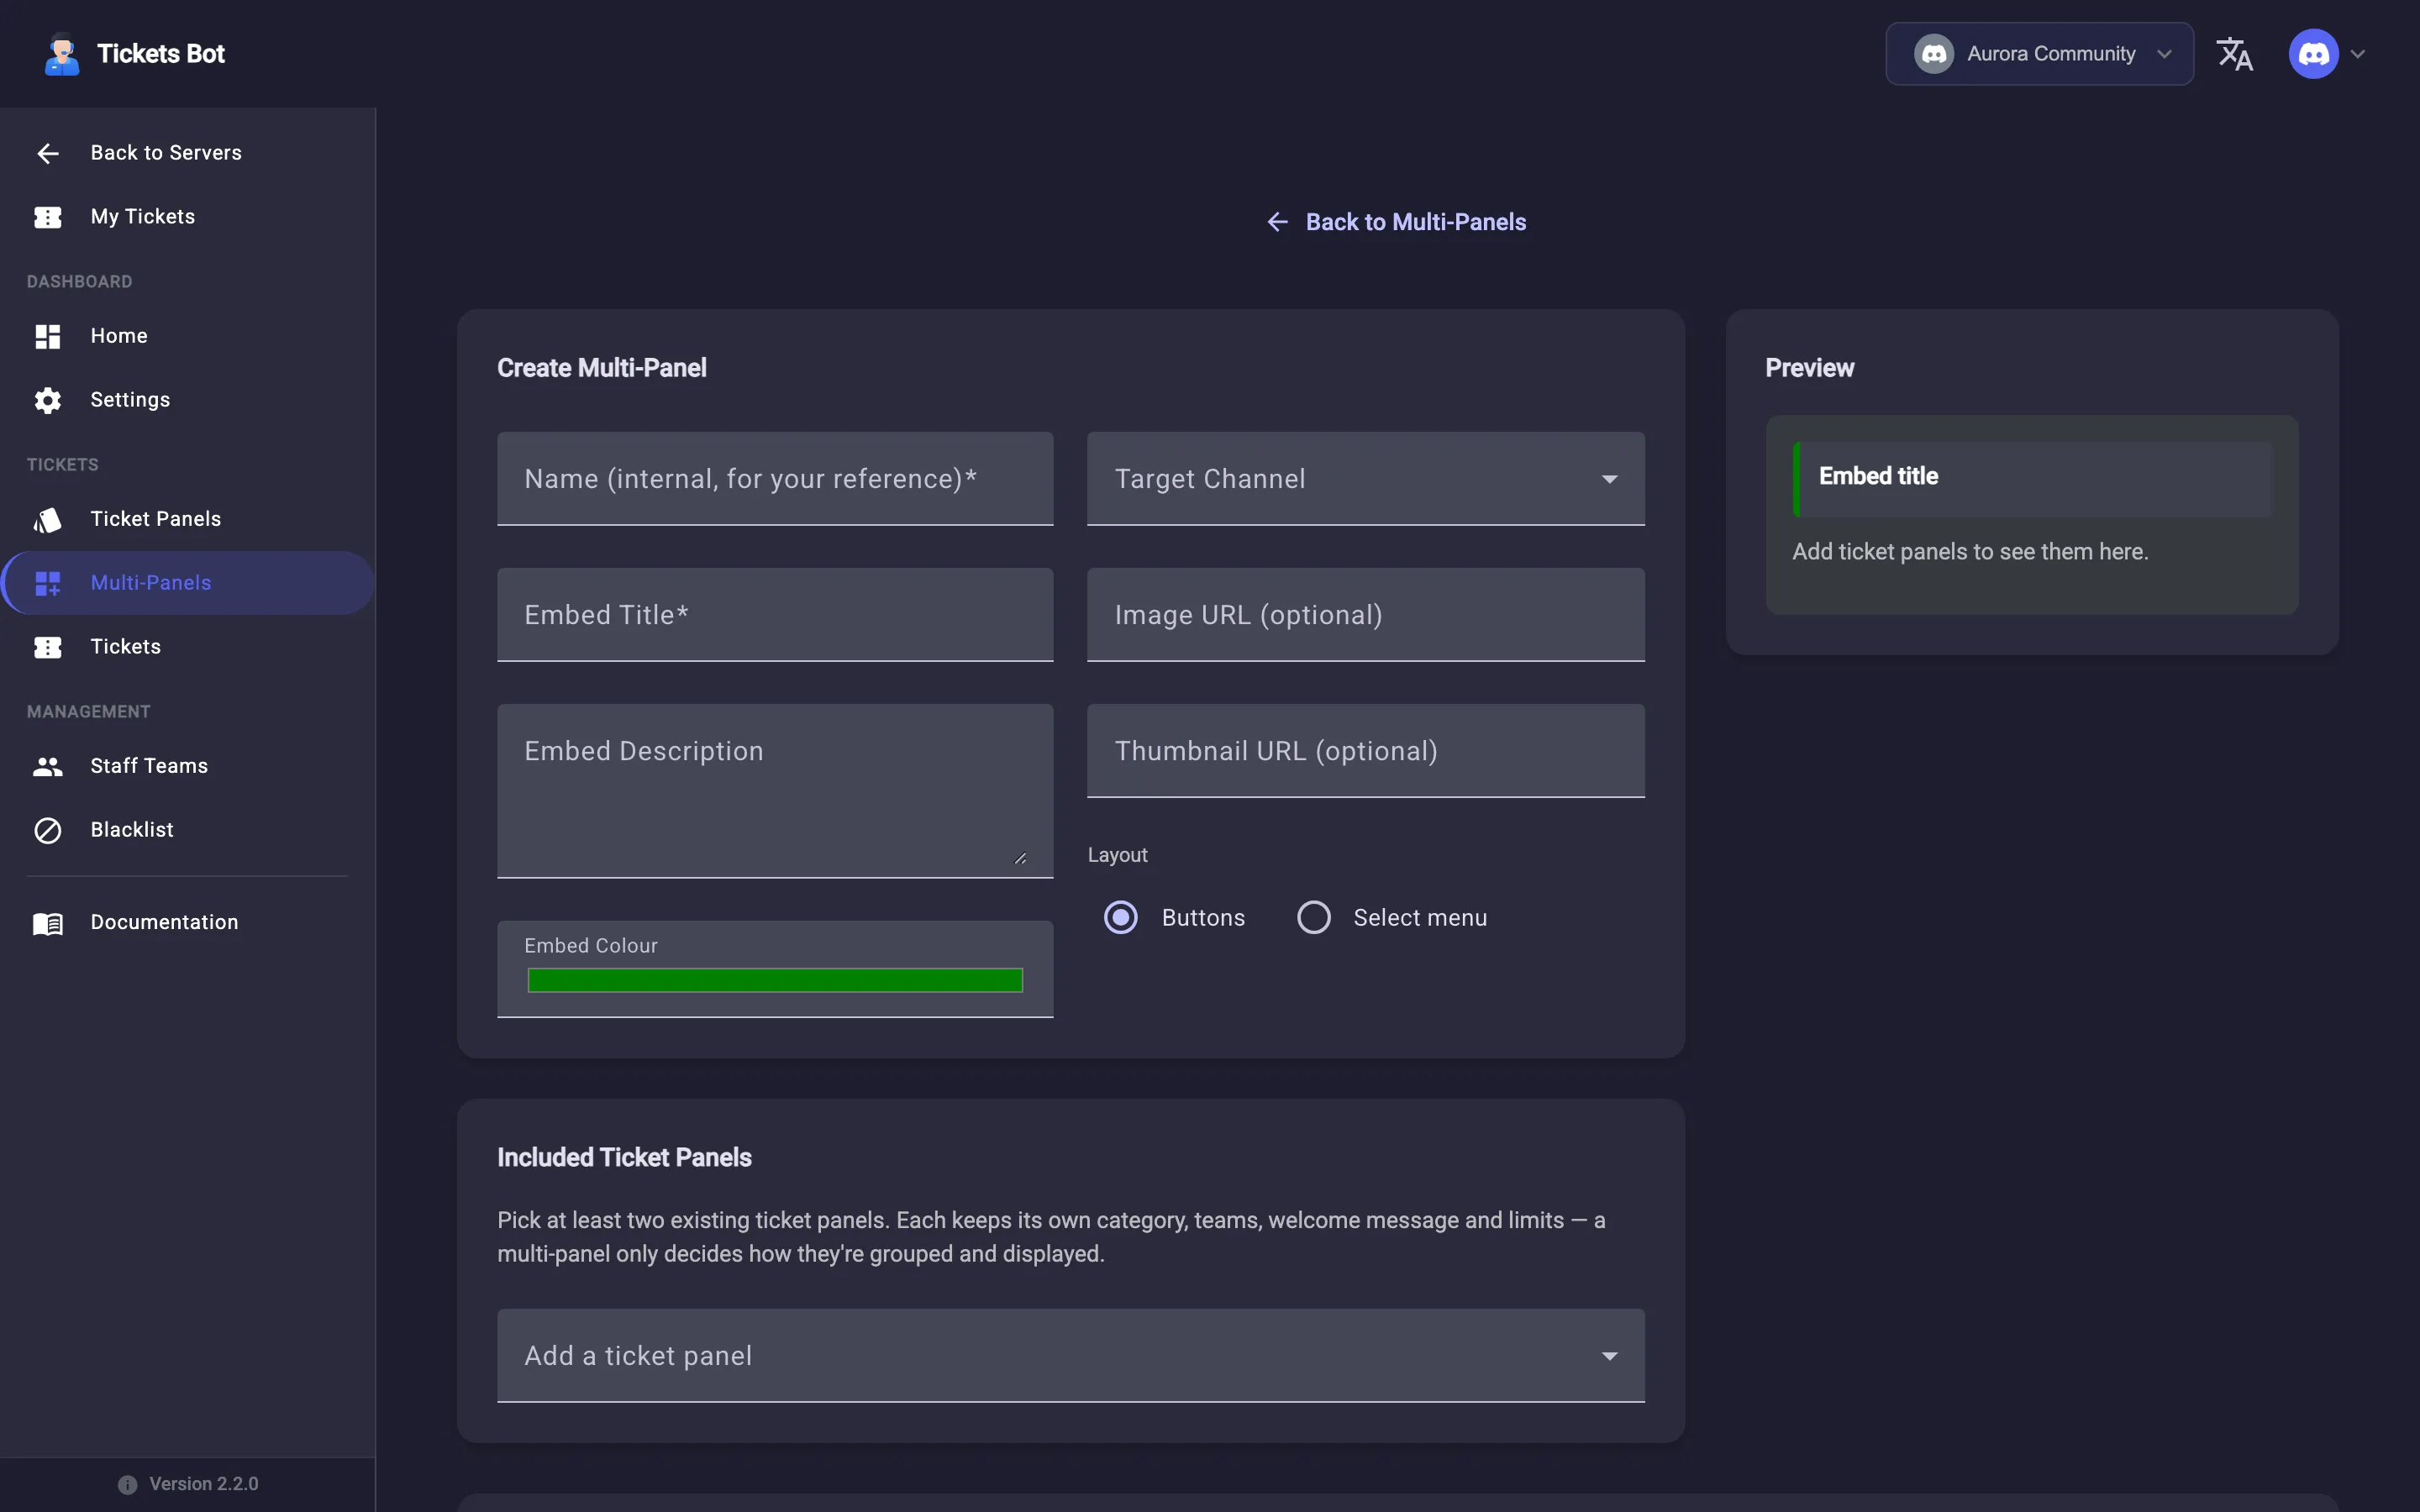Click the arrow beside Back to Multi-Panels
Screen dimensions: 2420x1512
pos(1277,222)
